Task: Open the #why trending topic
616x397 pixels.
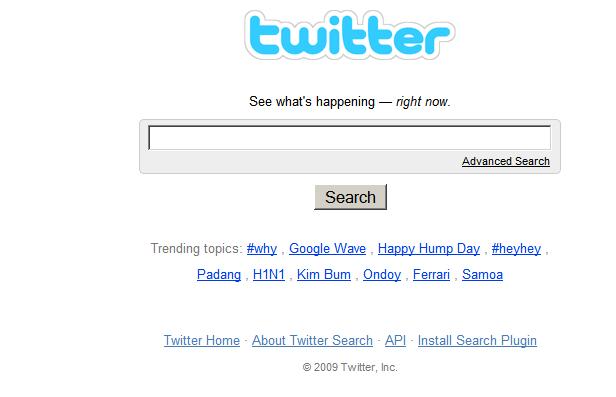Action: click(262, 249)
